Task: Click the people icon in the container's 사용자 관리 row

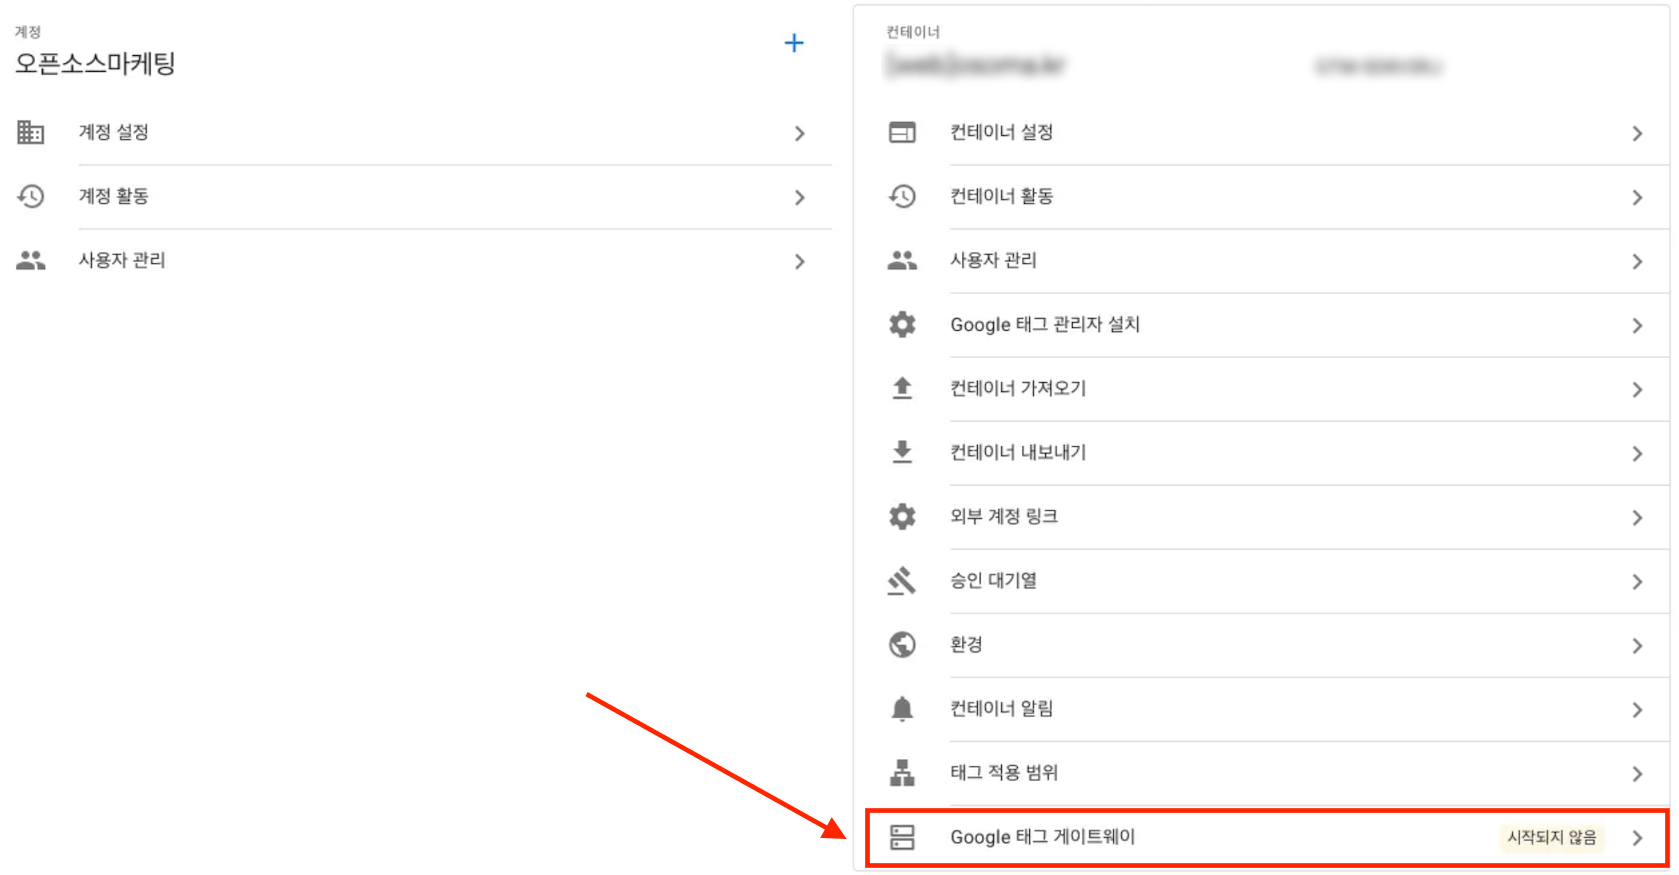Action: [x=902, y=260]
